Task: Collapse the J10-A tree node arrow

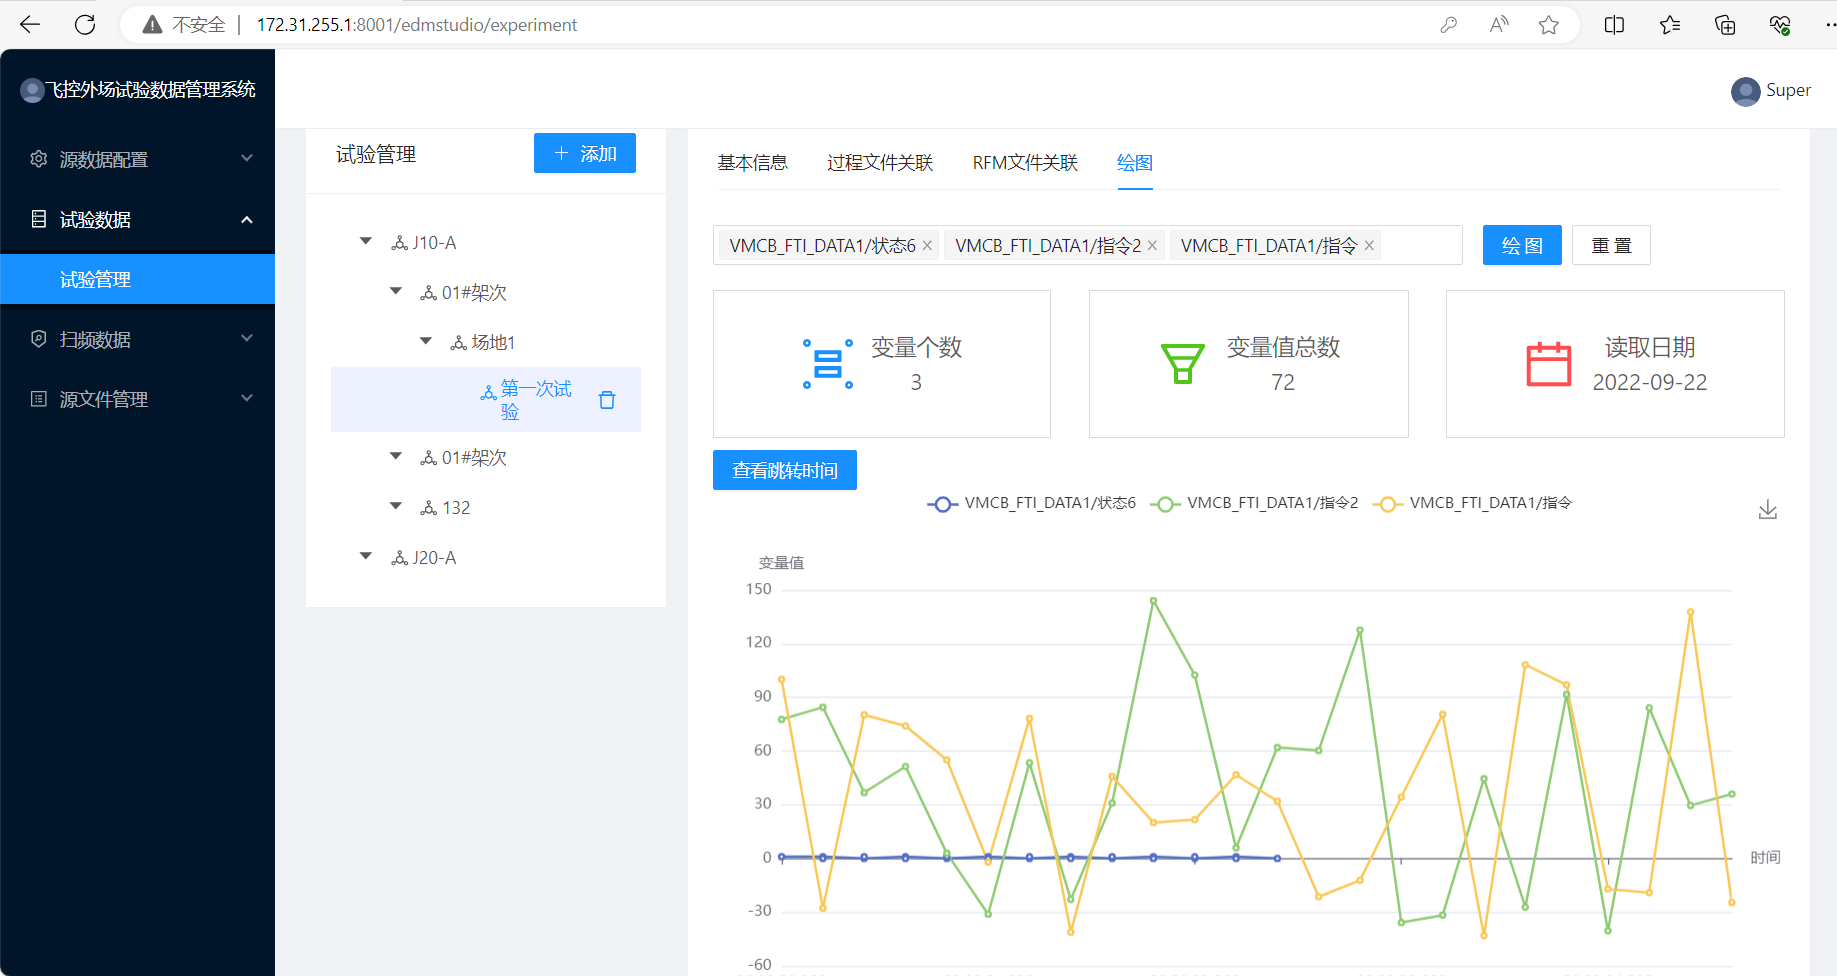Action: pos(366,242)
